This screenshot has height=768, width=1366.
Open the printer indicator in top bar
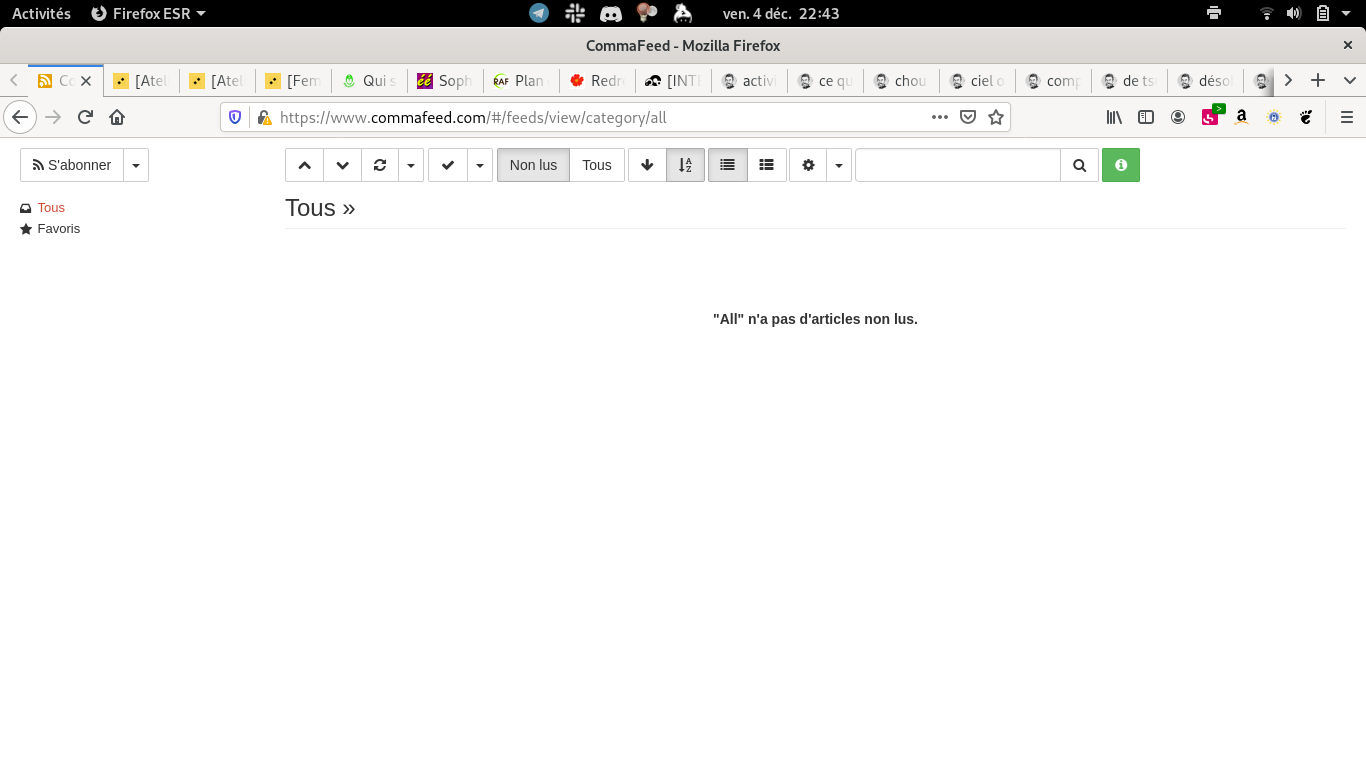tap(1214, 13)
